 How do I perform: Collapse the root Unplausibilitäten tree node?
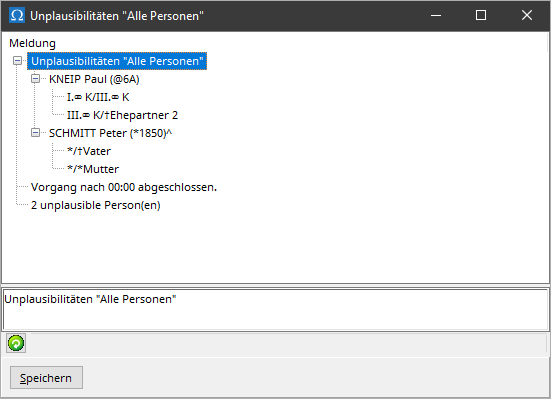pos(18,61)
